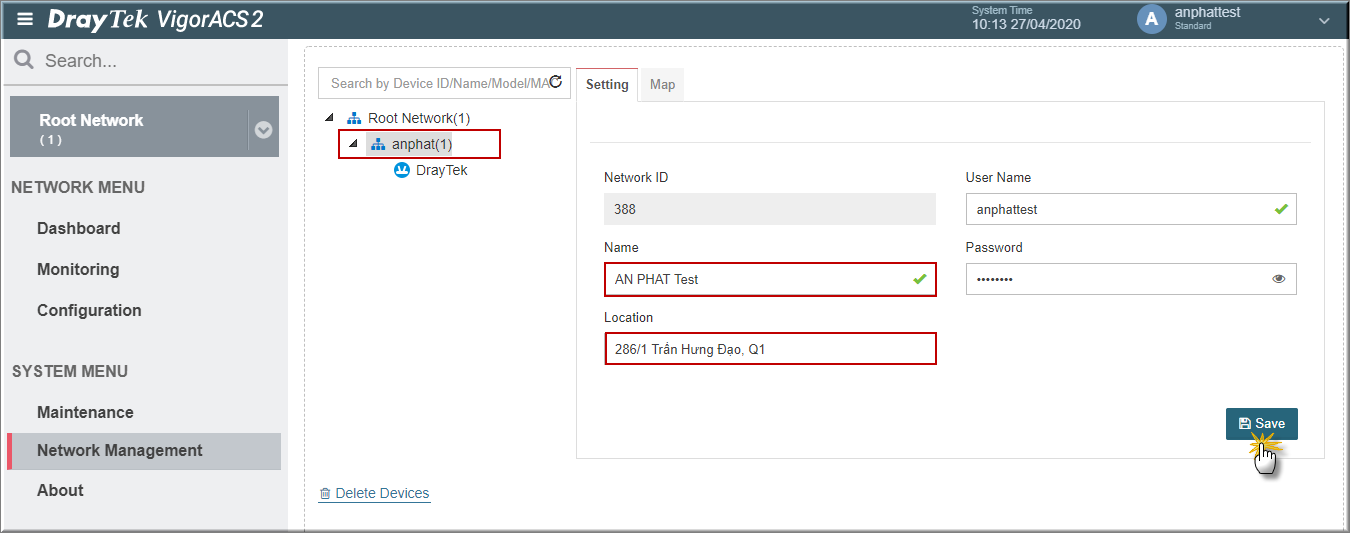Click the user avatar icon
Viewport: 1350px width, 533px height.
tap(1152, 19)
